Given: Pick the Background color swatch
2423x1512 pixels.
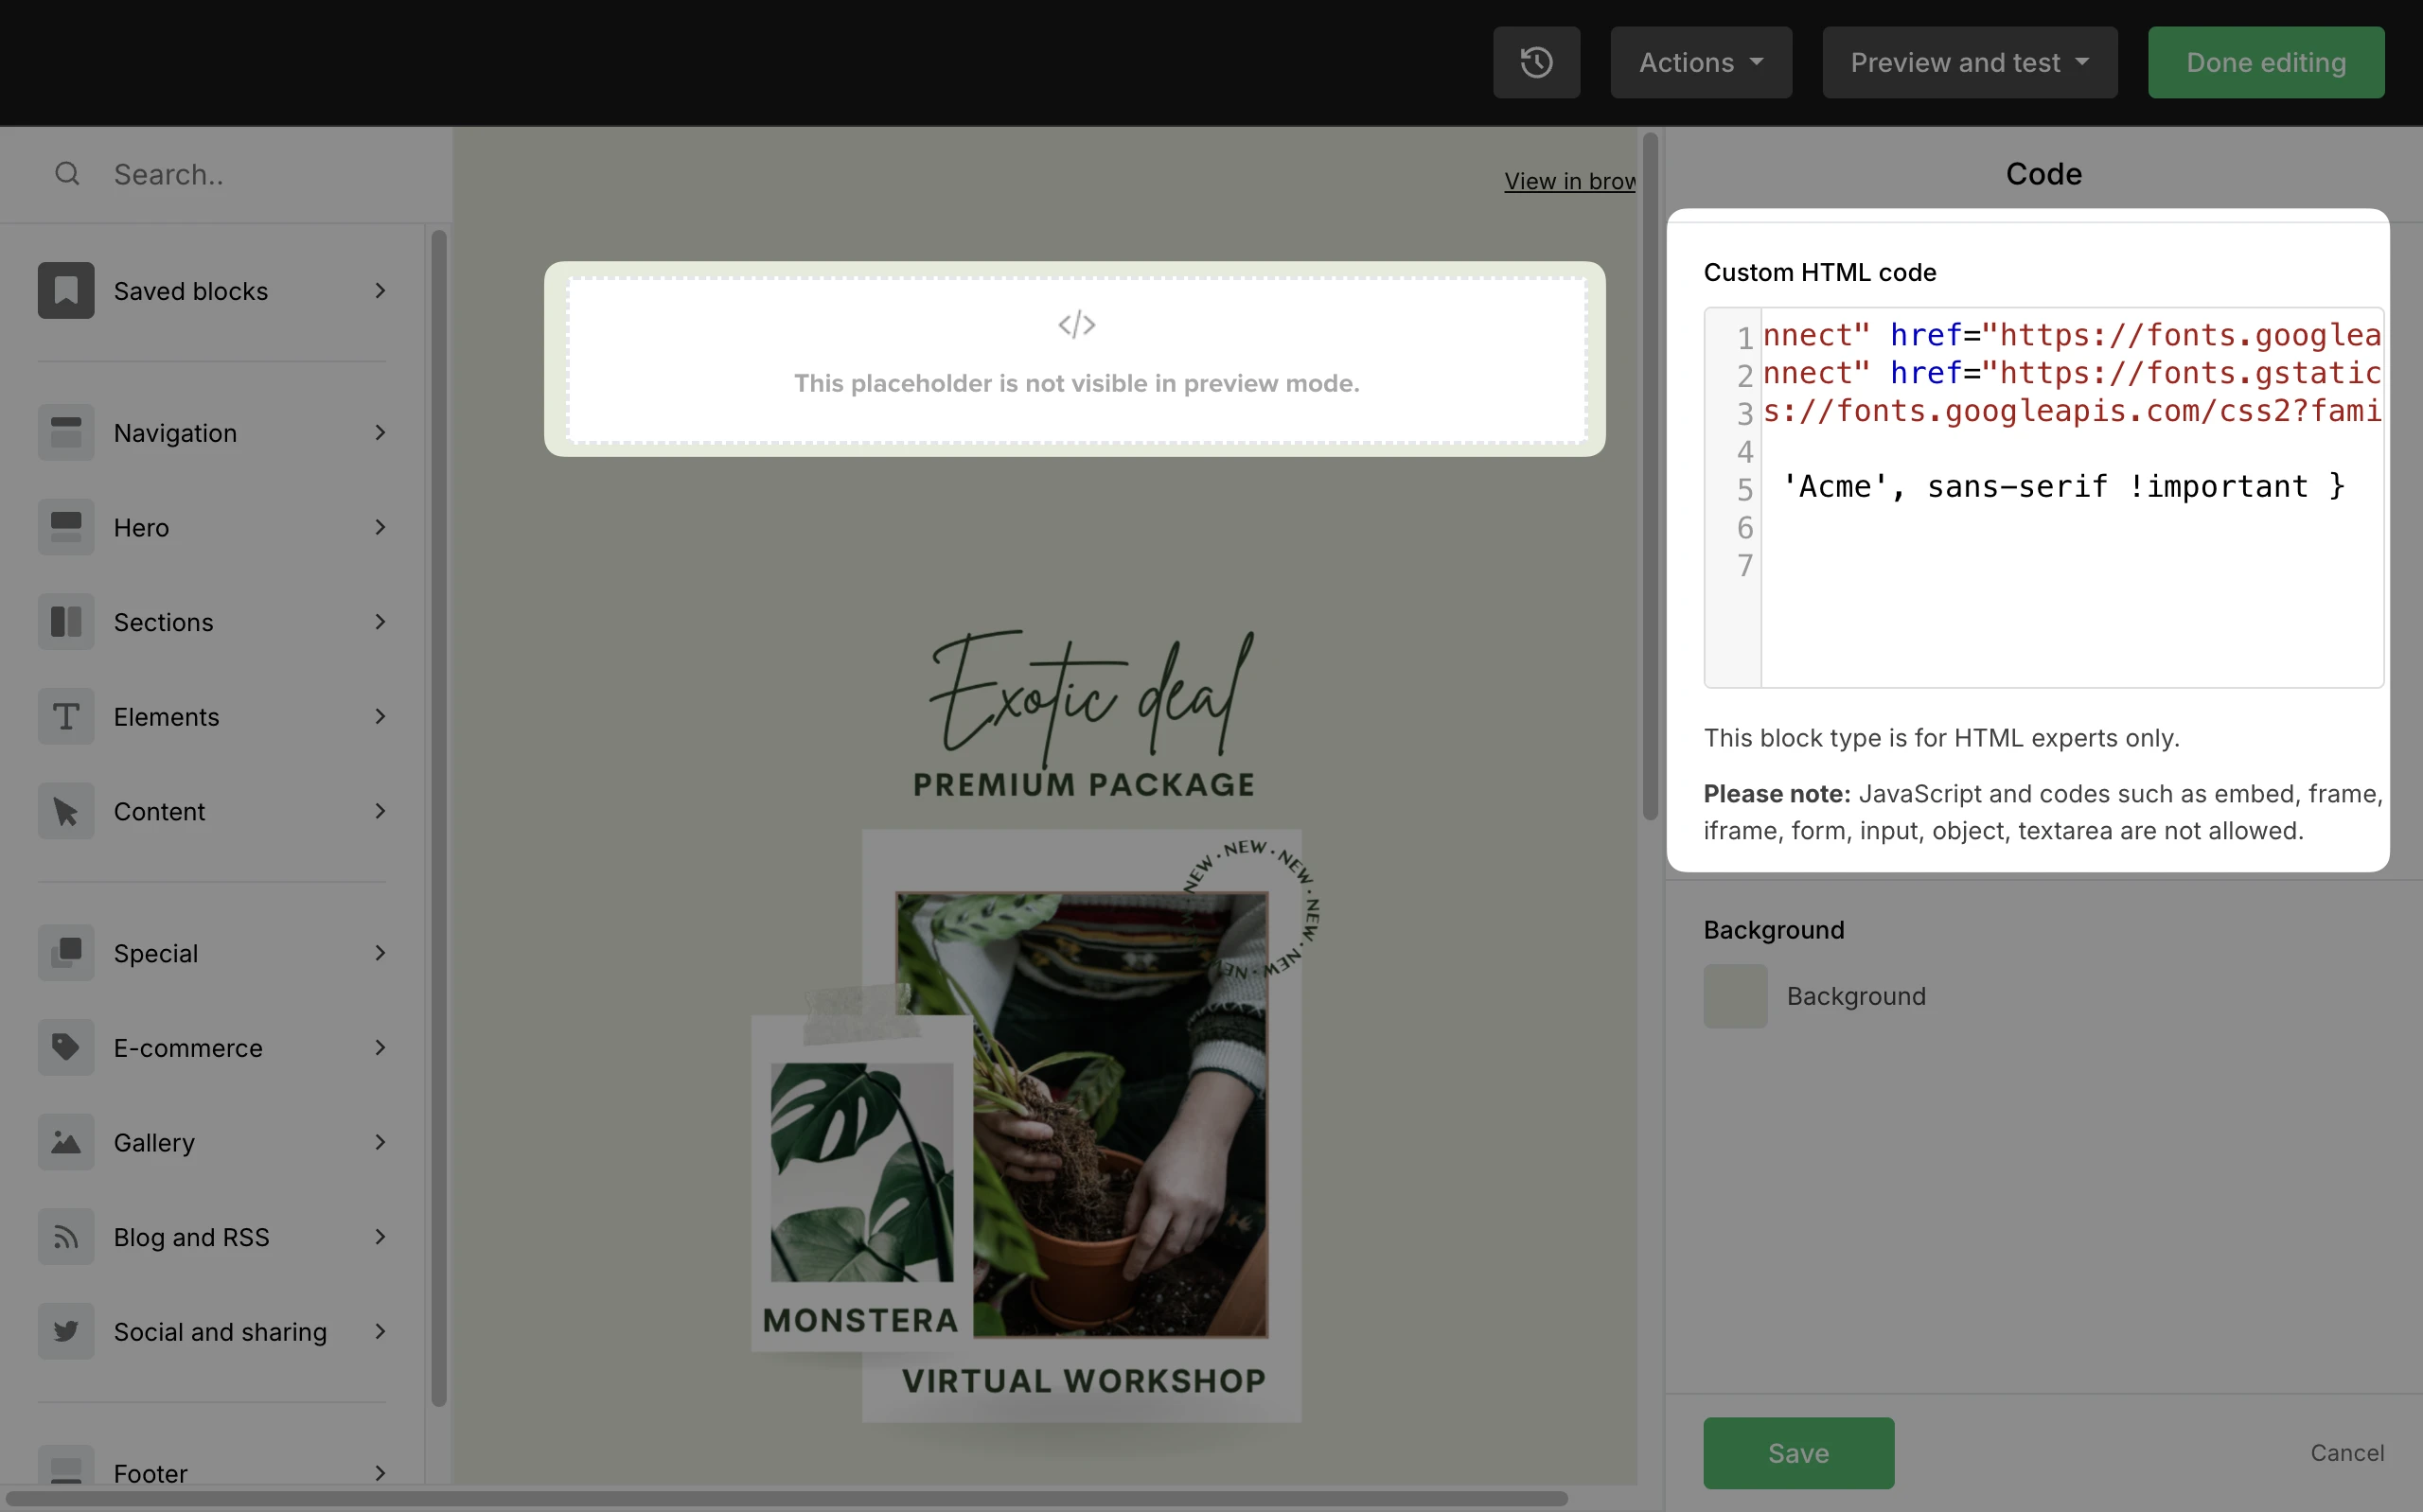Looking at the screenshot, I should click(1735, 996).
